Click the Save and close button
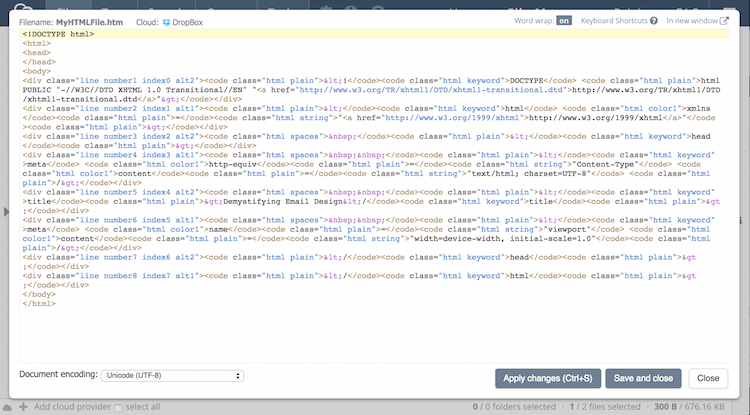Viewport: 750px width, 415px height. pyautogui.click(x=643, y=378)
